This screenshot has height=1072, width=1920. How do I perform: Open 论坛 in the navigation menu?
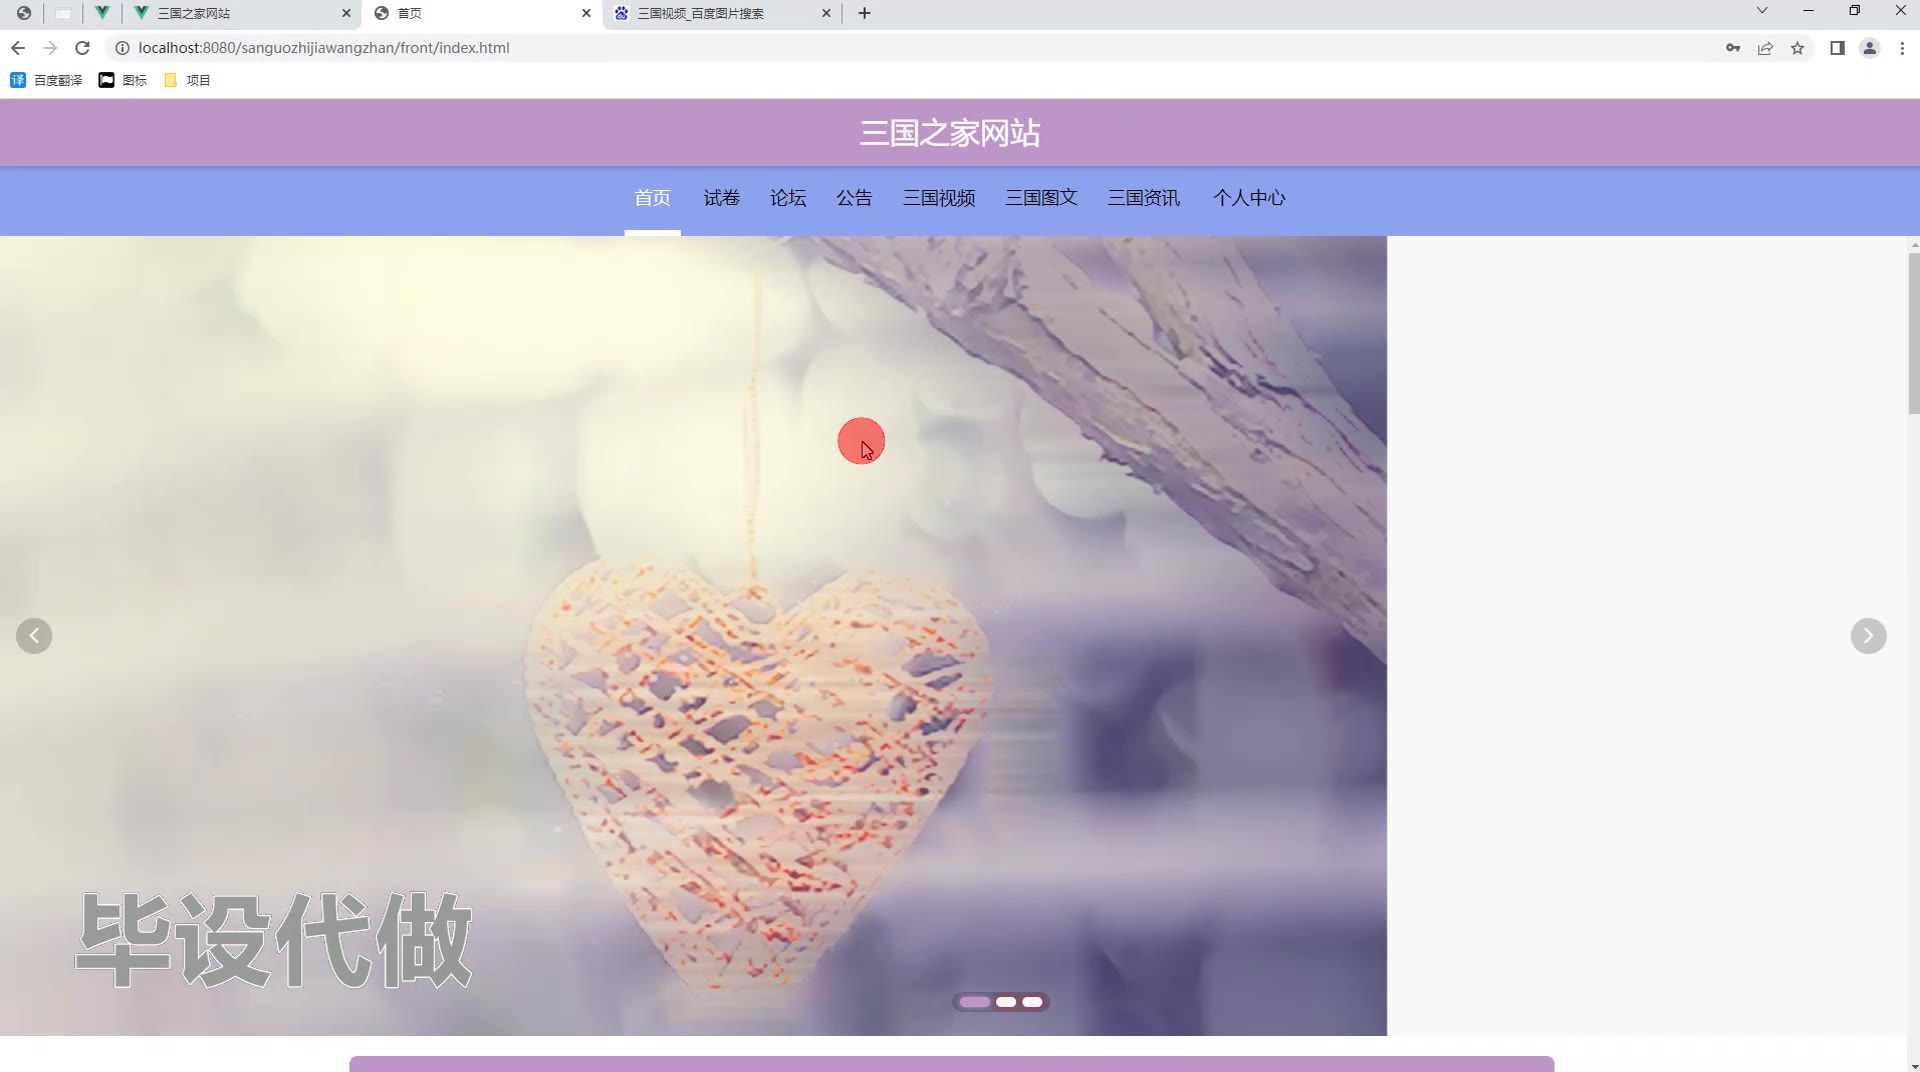tap(787, 198)
